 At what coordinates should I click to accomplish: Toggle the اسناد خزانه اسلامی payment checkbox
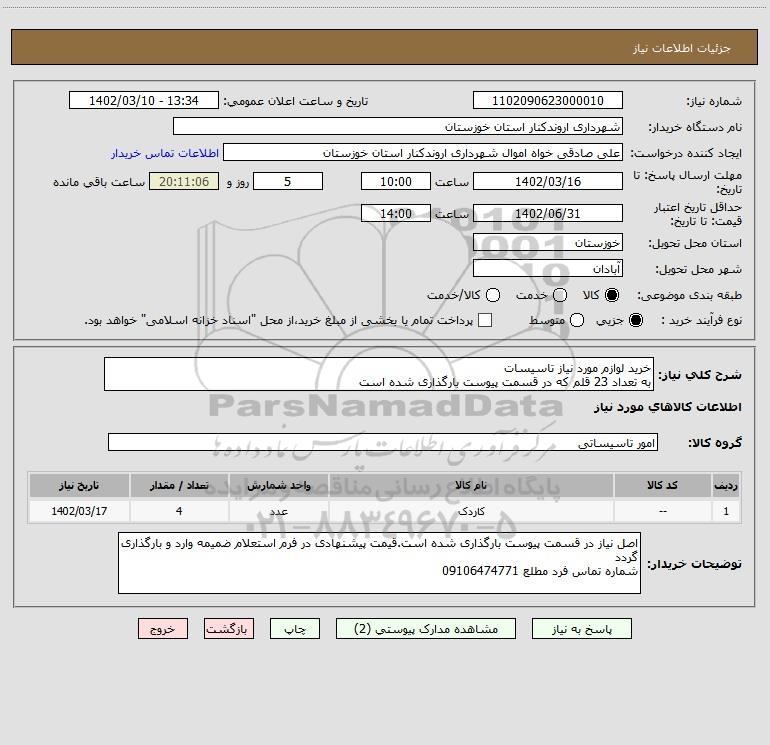[485, 320]
